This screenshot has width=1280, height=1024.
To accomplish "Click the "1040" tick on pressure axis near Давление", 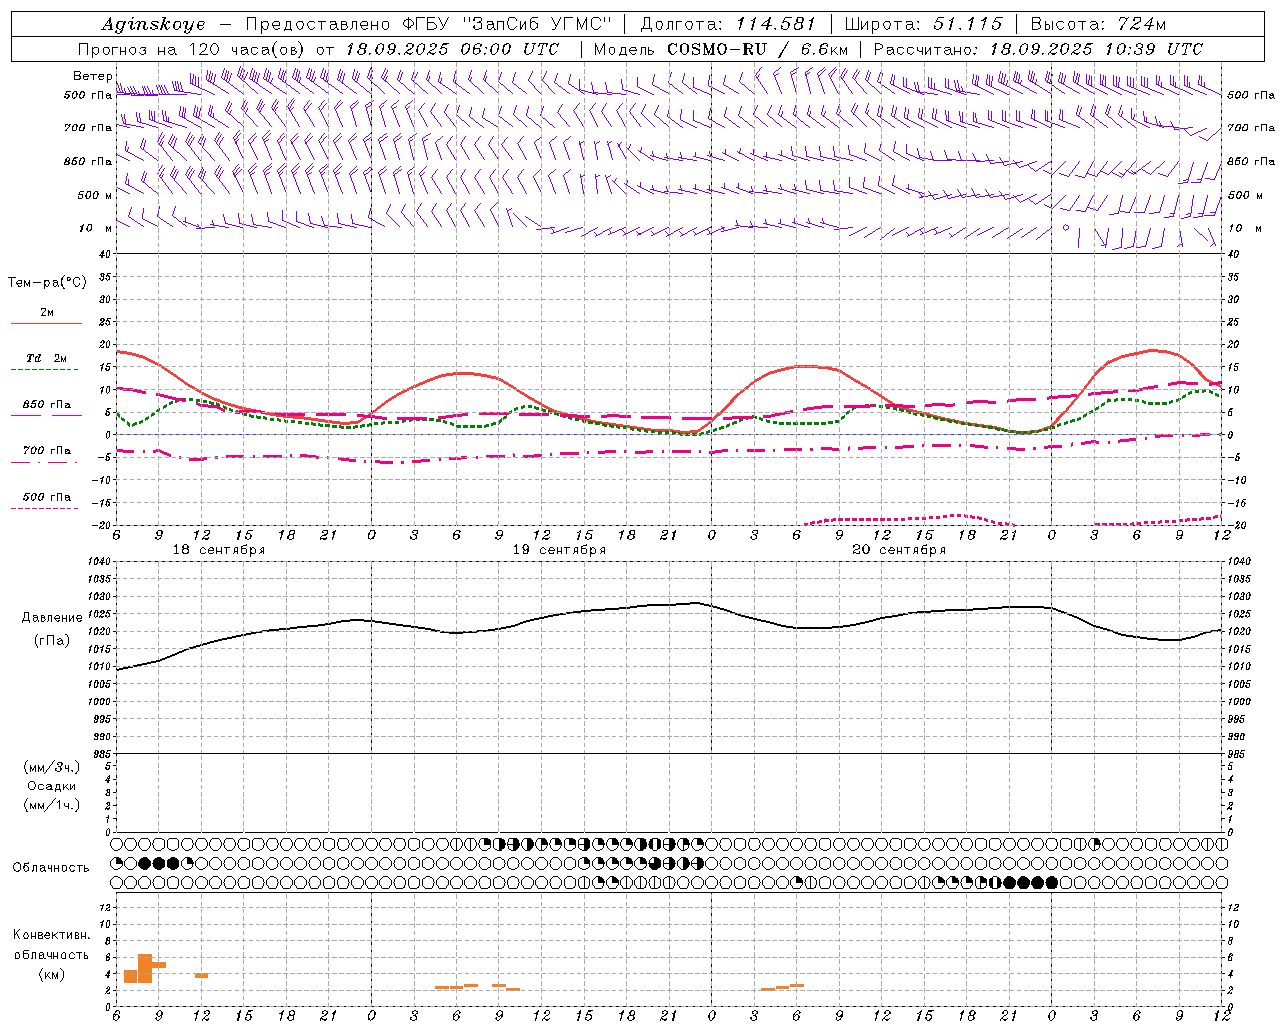I will 99,562.
